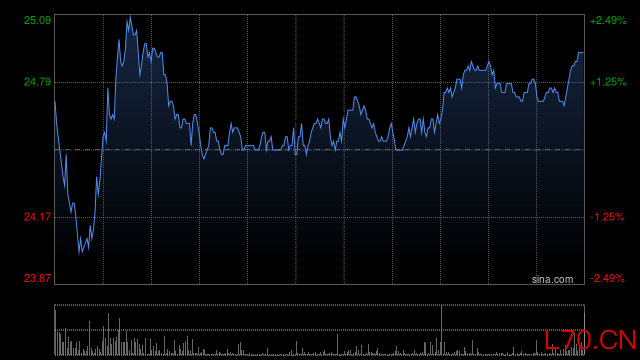Click the 25.09 price label
Viewport: 640px width, 360px height.
coord(37,20)
